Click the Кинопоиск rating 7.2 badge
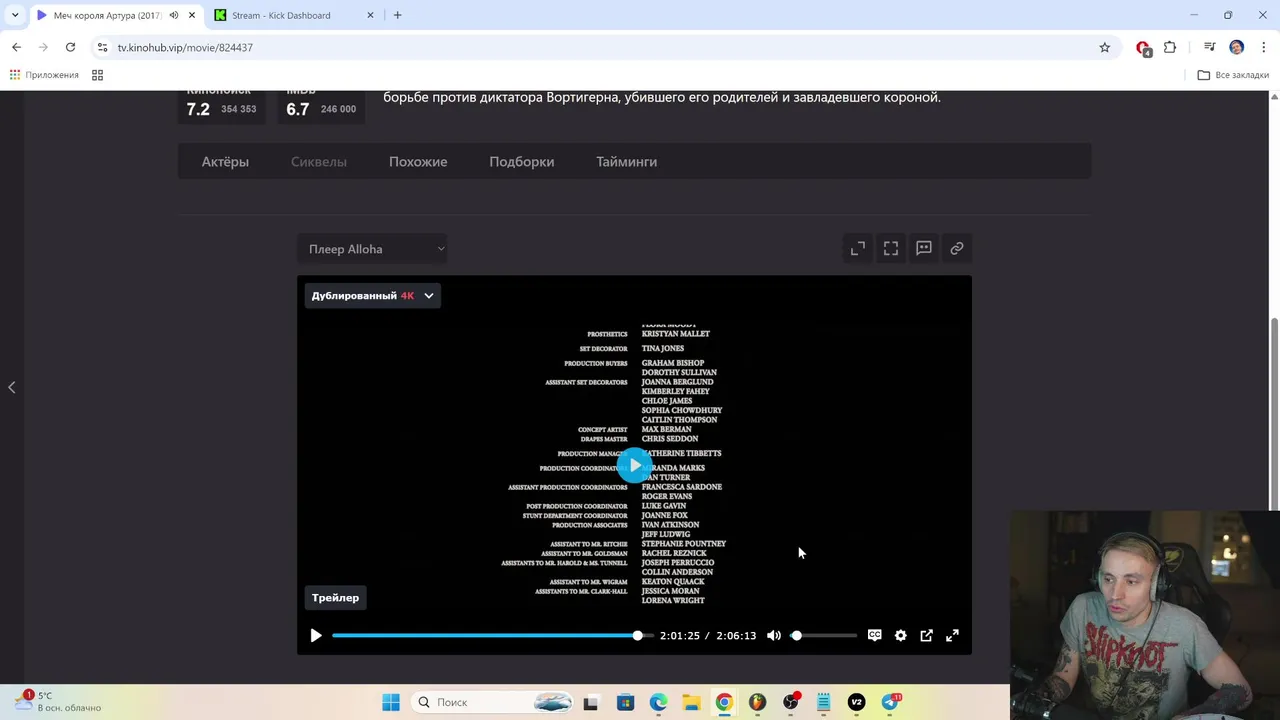The image size is (1280, 720). click(221, 105)
